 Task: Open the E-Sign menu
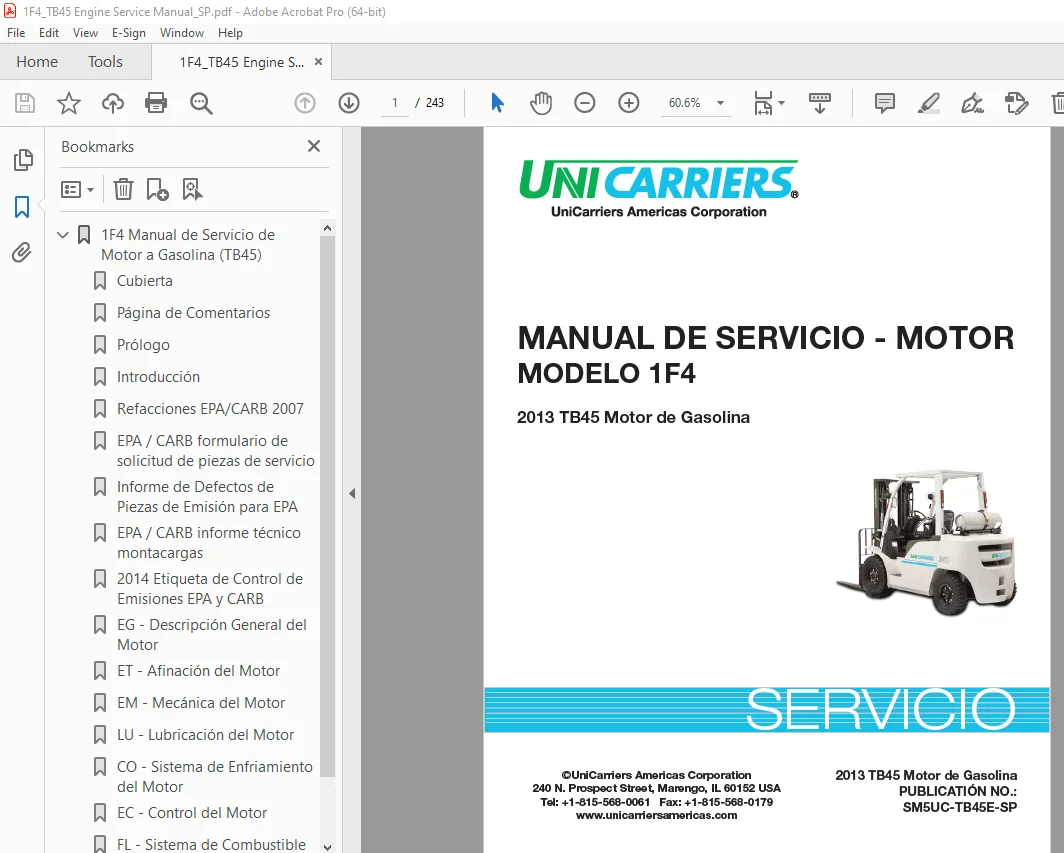129,33
